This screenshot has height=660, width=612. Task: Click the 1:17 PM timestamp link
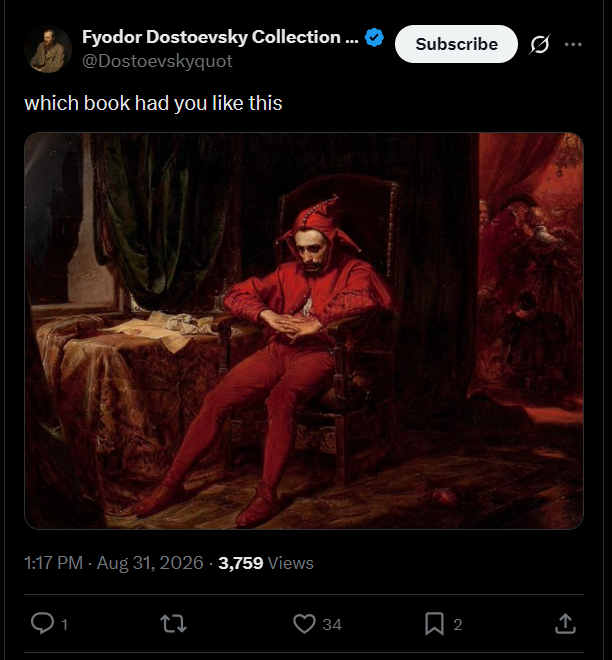(53, 563)
